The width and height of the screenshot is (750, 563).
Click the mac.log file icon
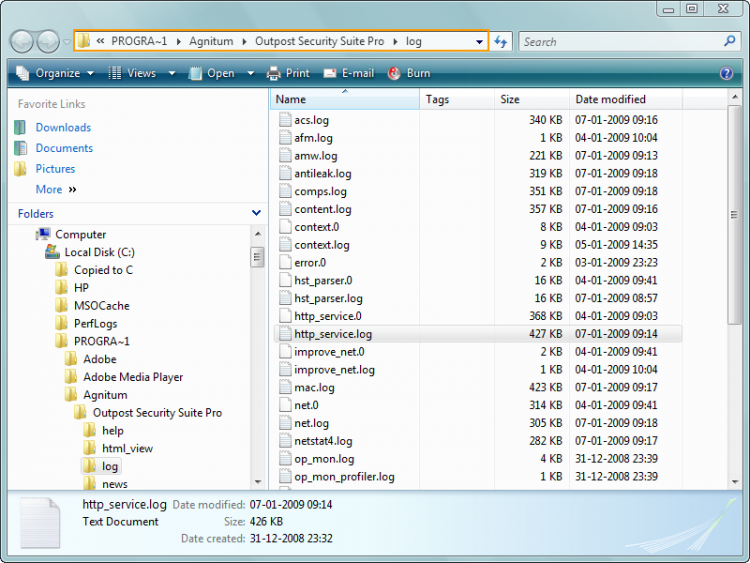point(285,387)
